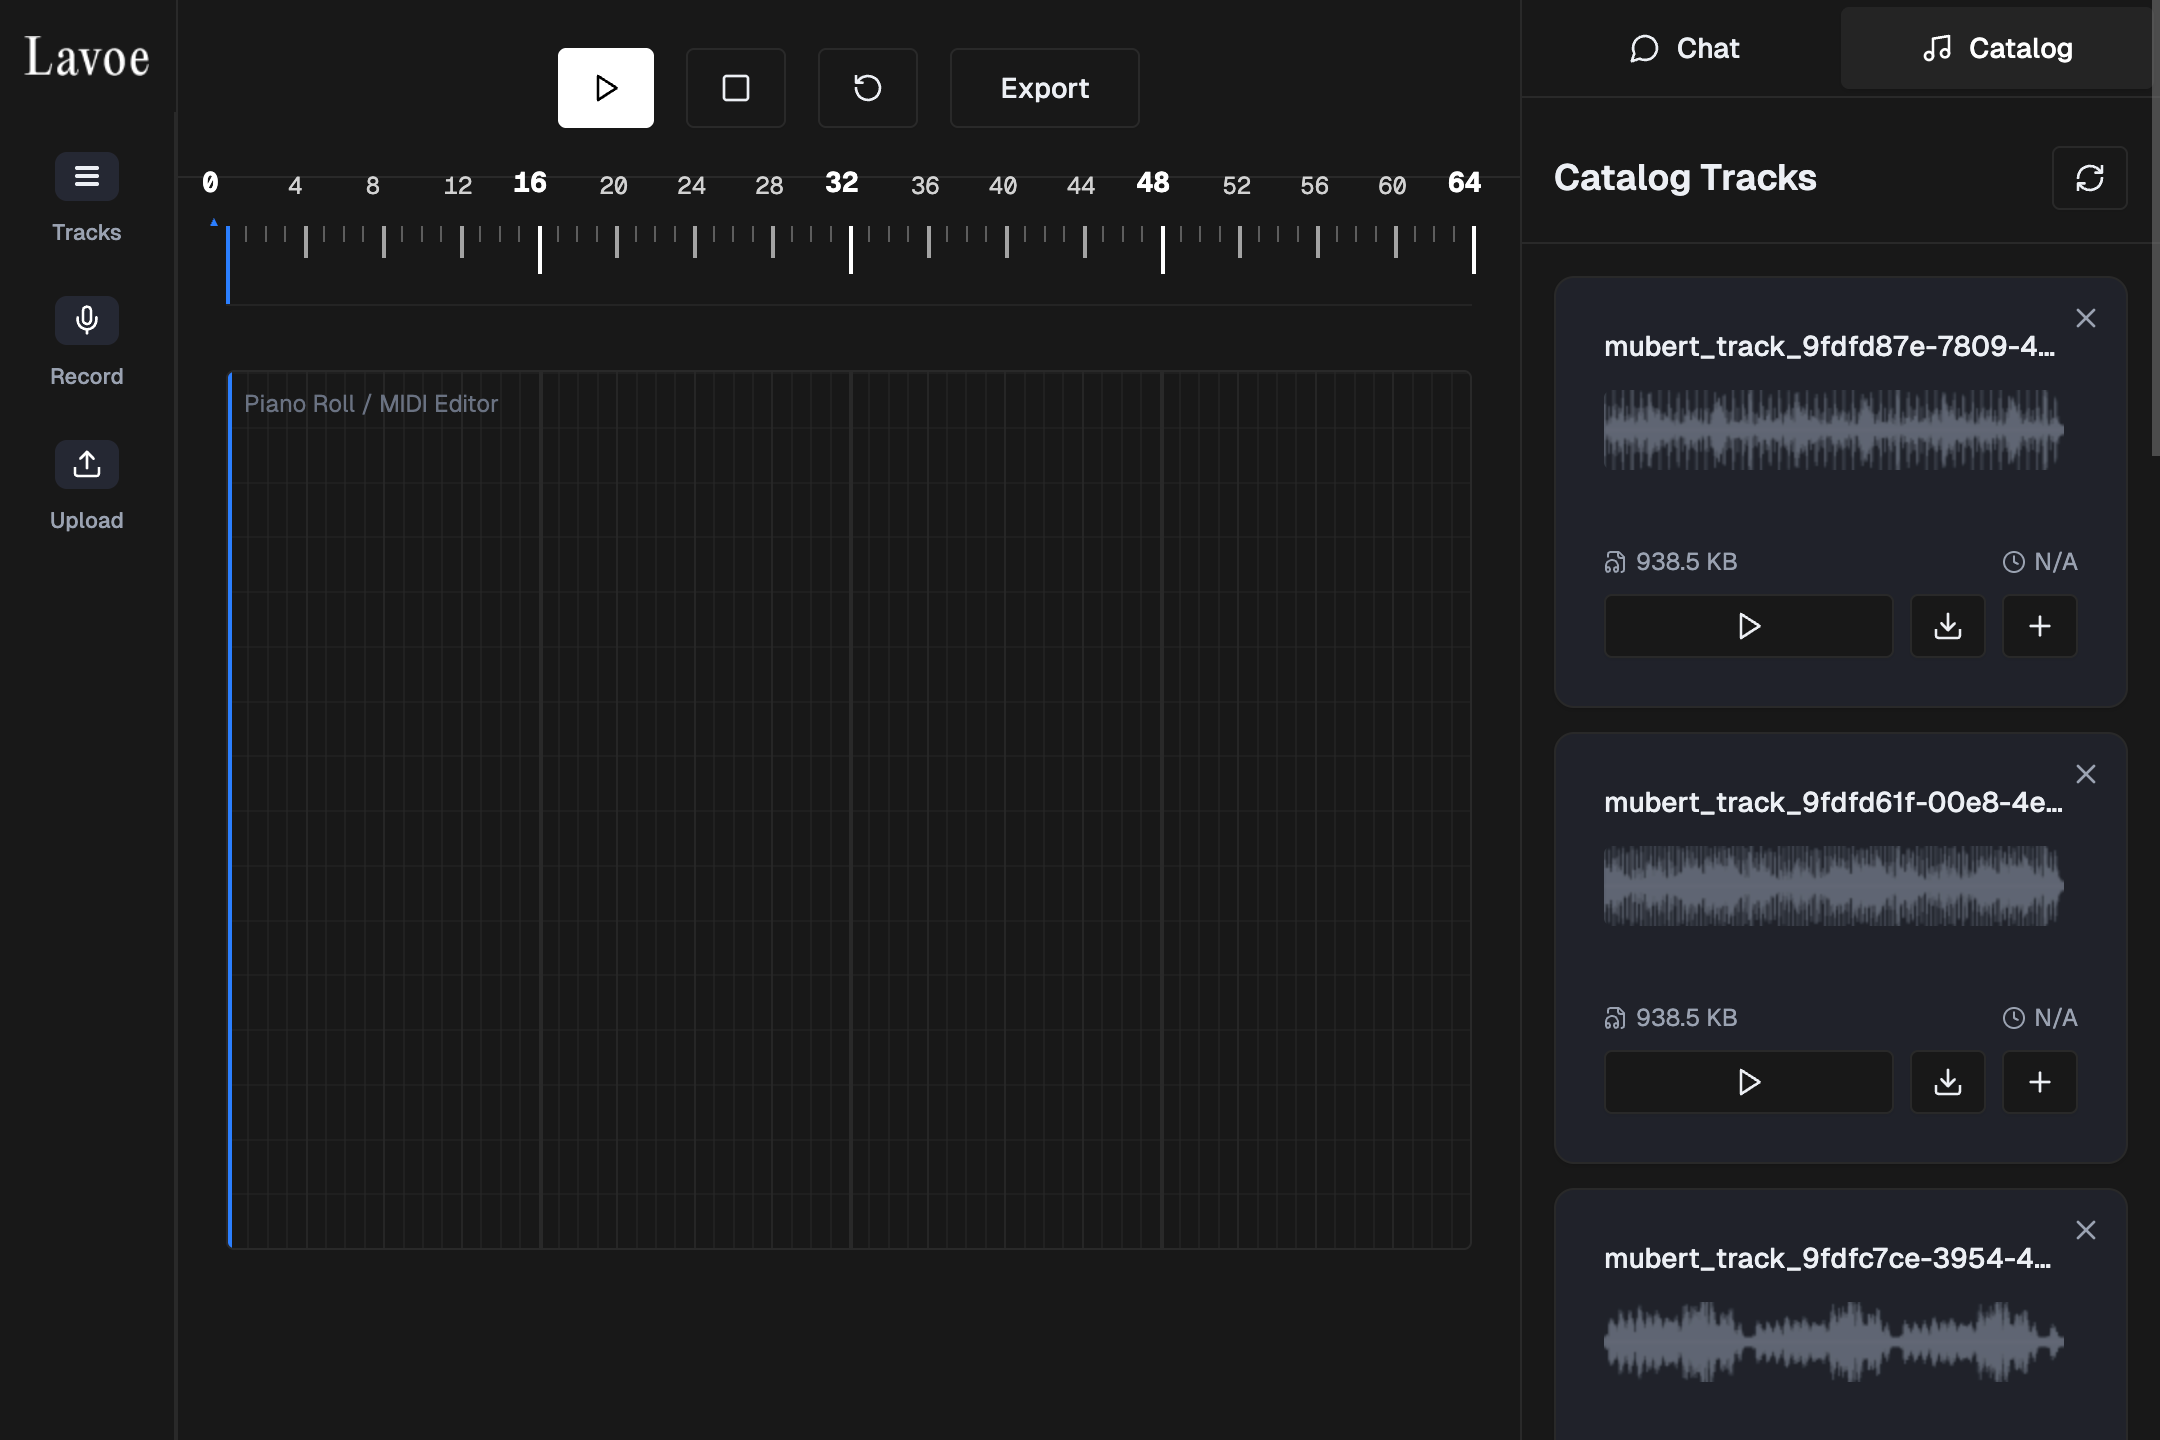Remove mubert_track_9fdfd87e from the catalog
Viewport: 2160px width, 1440px height.
(x=2085, y=318)
